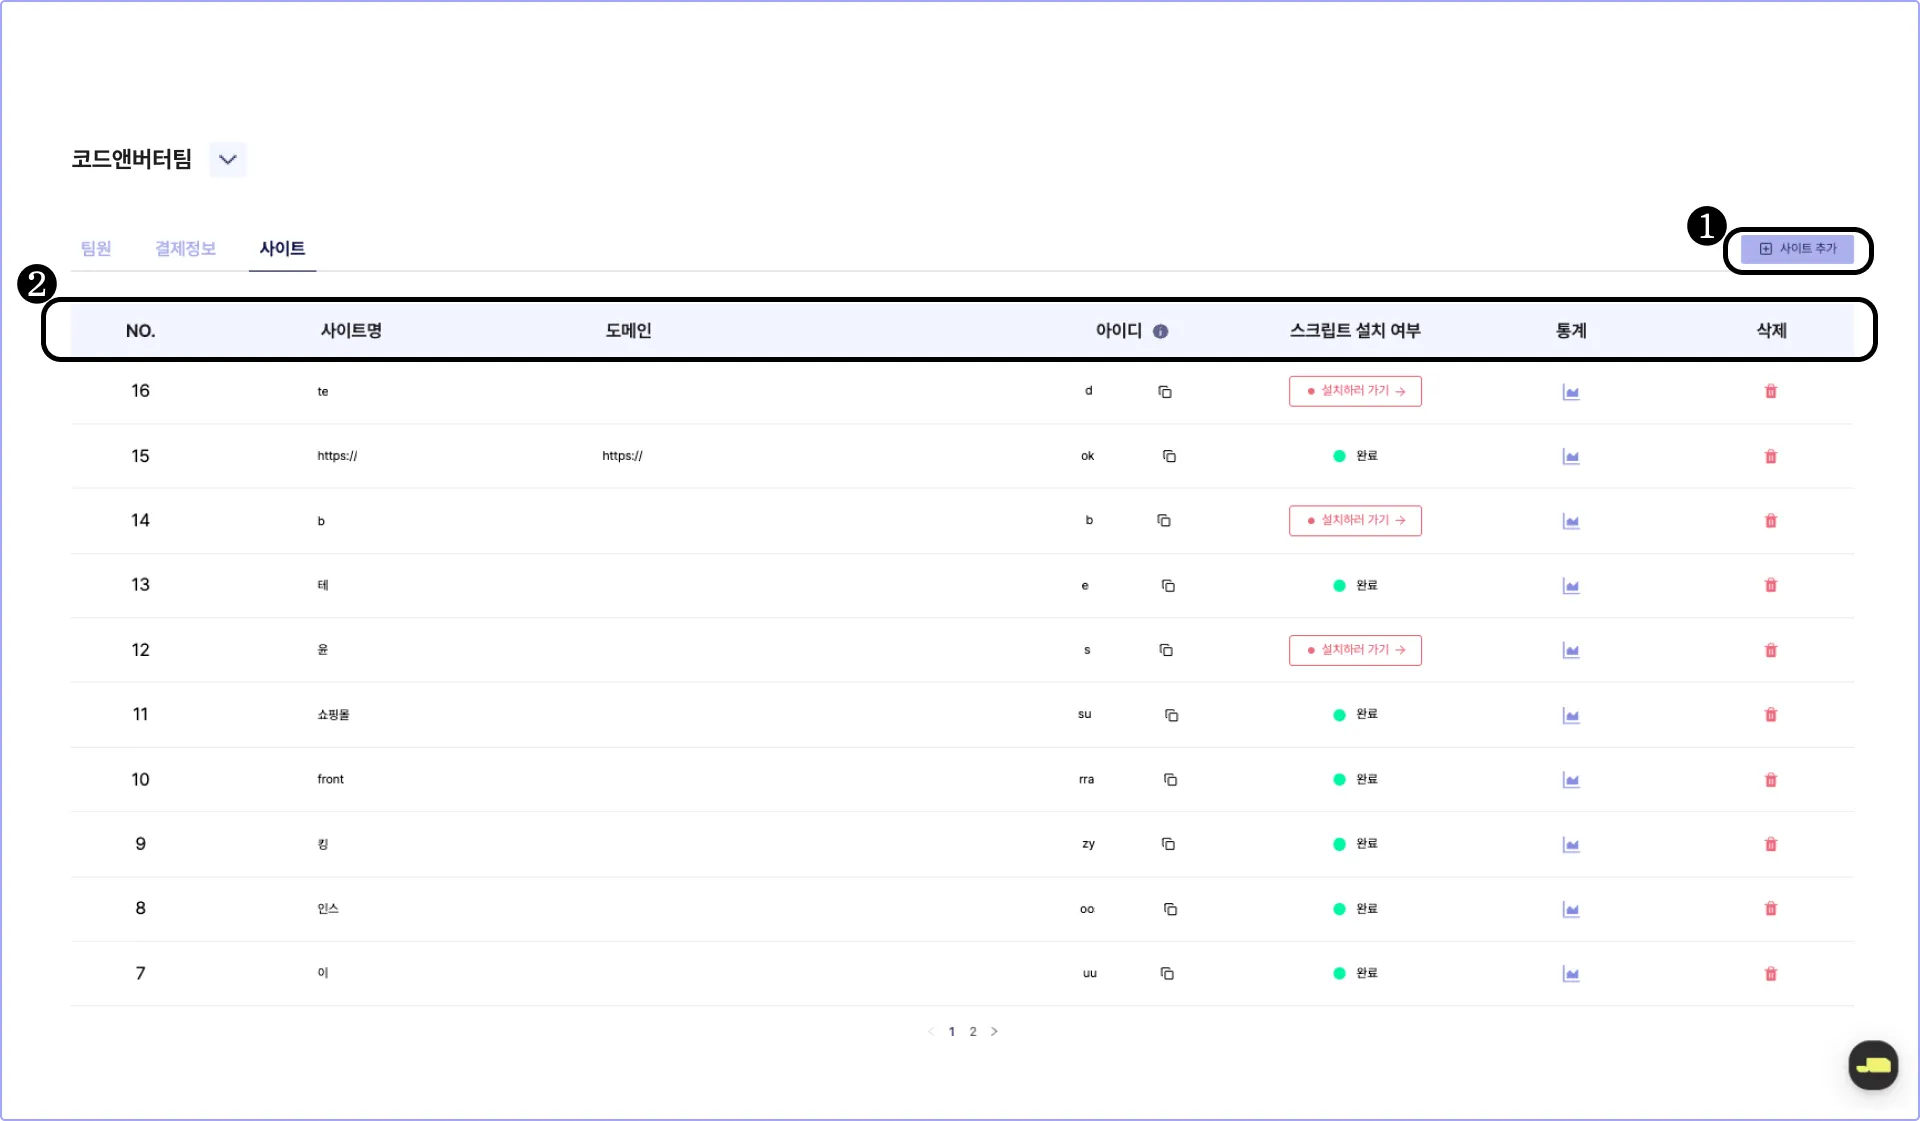Screen dimensions: 1920x1121
Task: Open statistics chart for site 9
Action: pos(1571,845)
